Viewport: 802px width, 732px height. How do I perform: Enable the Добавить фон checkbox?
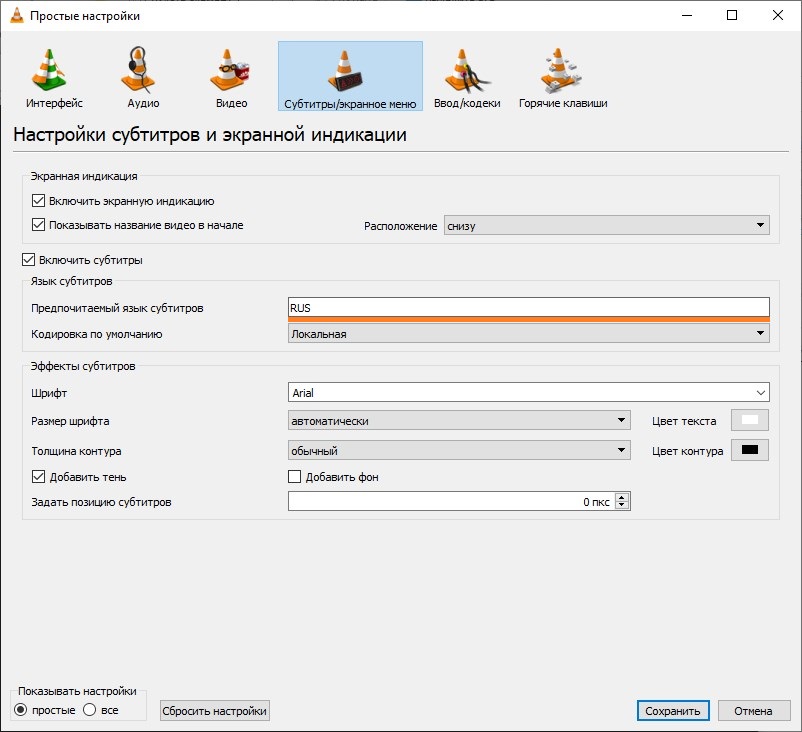(295, 477)
